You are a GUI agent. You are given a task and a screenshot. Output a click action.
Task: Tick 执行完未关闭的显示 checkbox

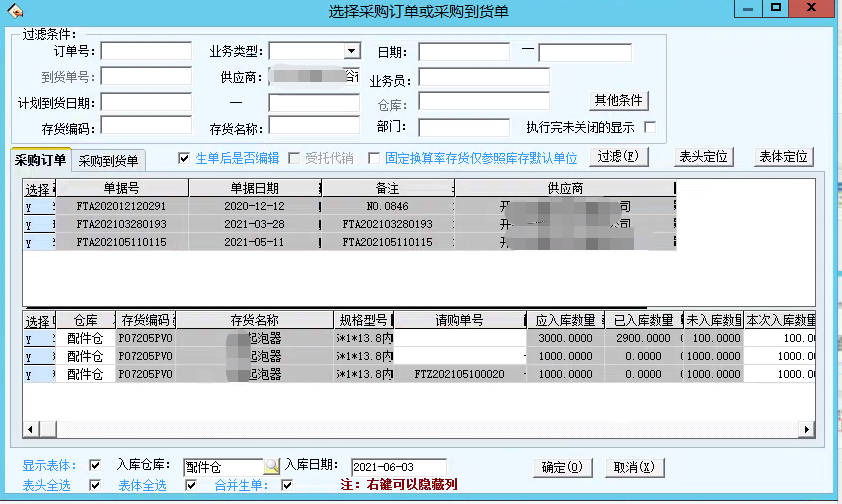click(650, 127)
